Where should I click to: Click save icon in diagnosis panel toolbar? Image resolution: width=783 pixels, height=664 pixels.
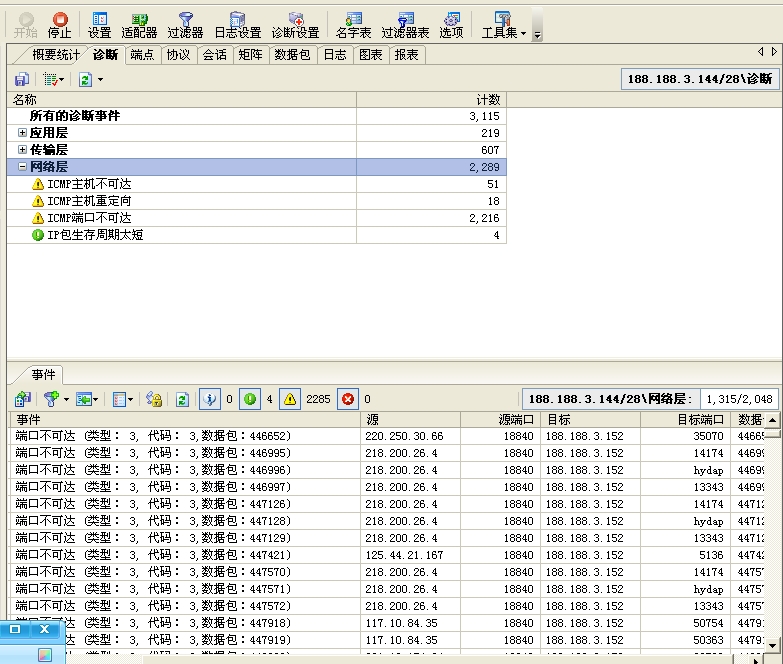click(x=21, y=79)
